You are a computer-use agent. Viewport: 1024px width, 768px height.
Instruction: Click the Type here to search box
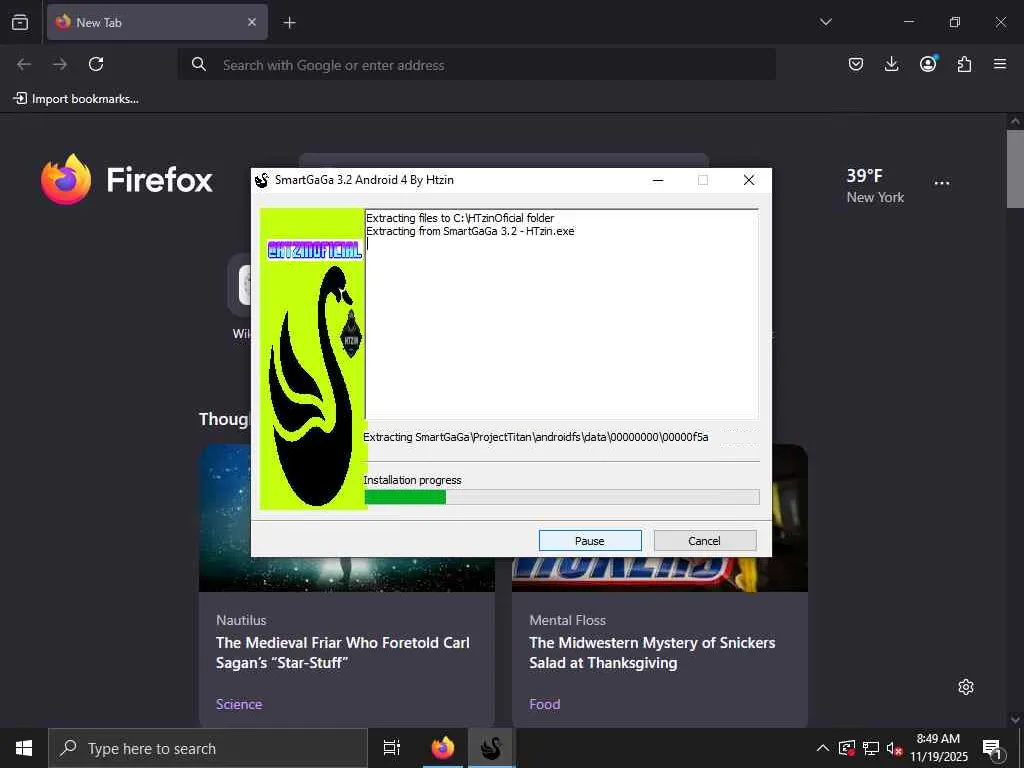[x=208, y=748]
